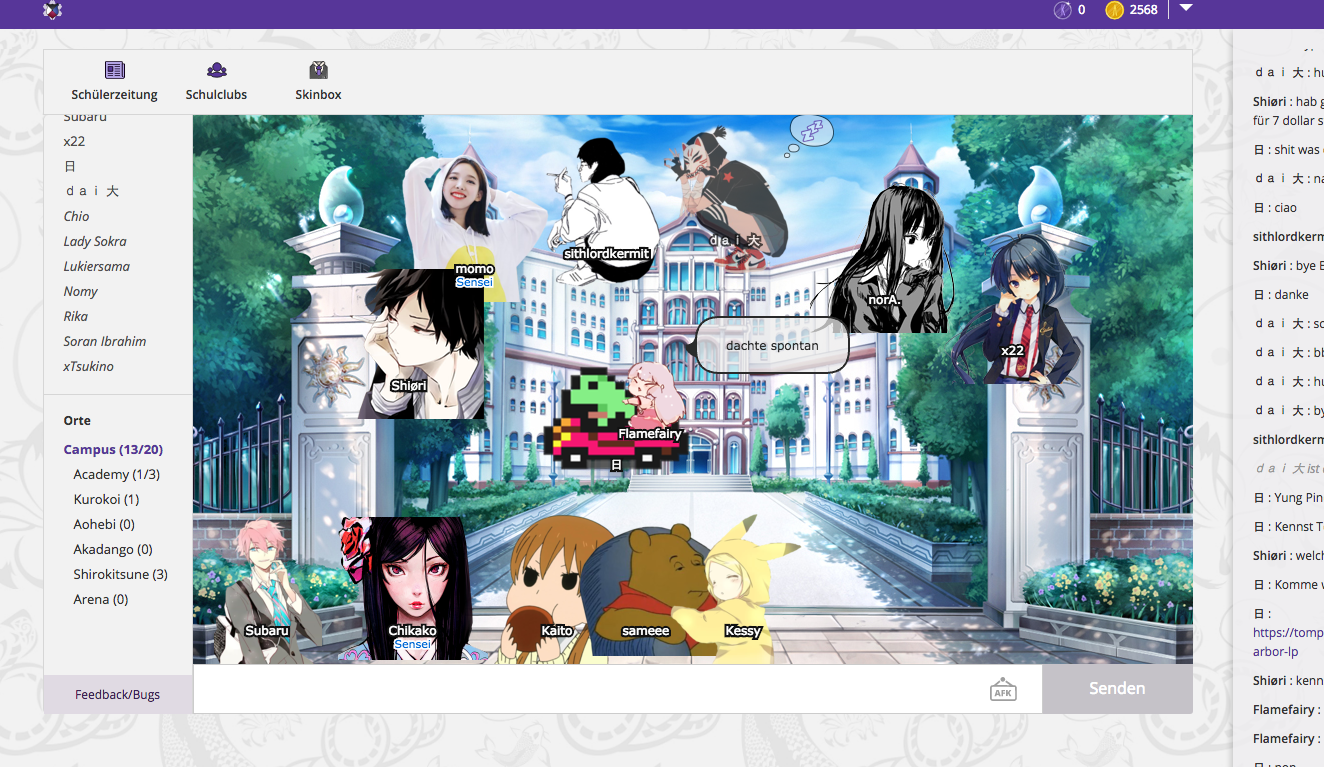Open the top-right account dropdown arrow
This screenshot has height=767, width=1324.
coord(1186,8)
